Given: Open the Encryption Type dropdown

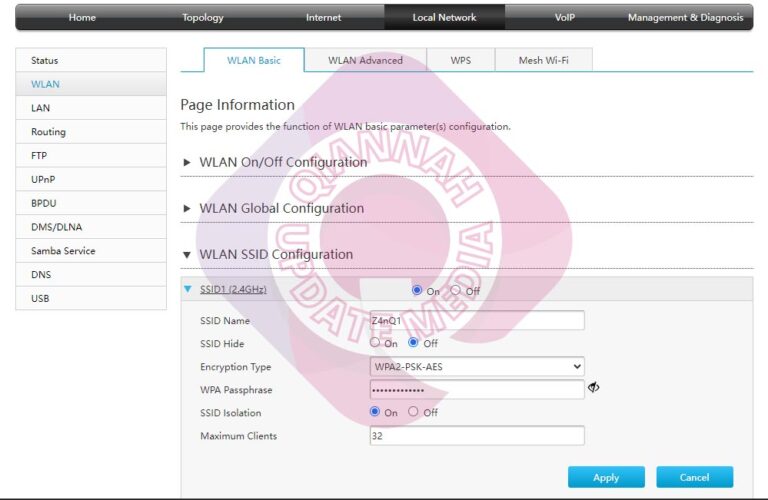Looking at the screenshot, I should (477, 367).
